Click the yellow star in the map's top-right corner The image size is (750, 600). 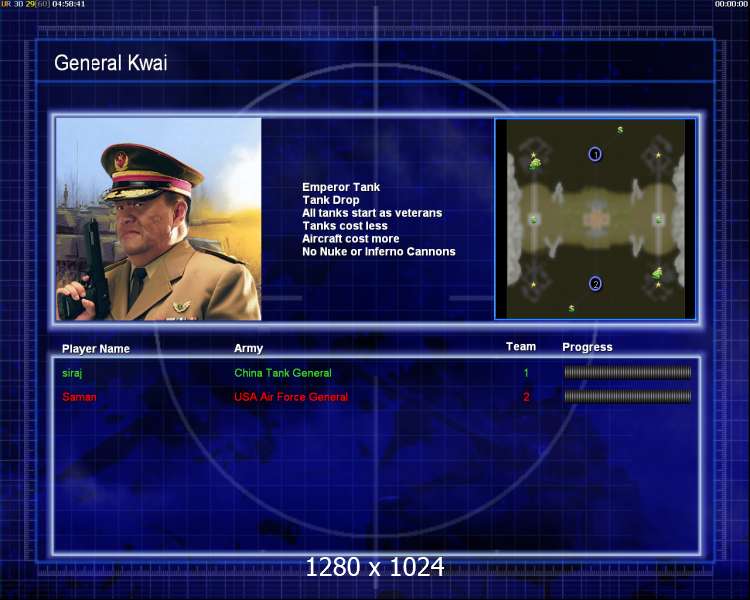coord(659,155)
